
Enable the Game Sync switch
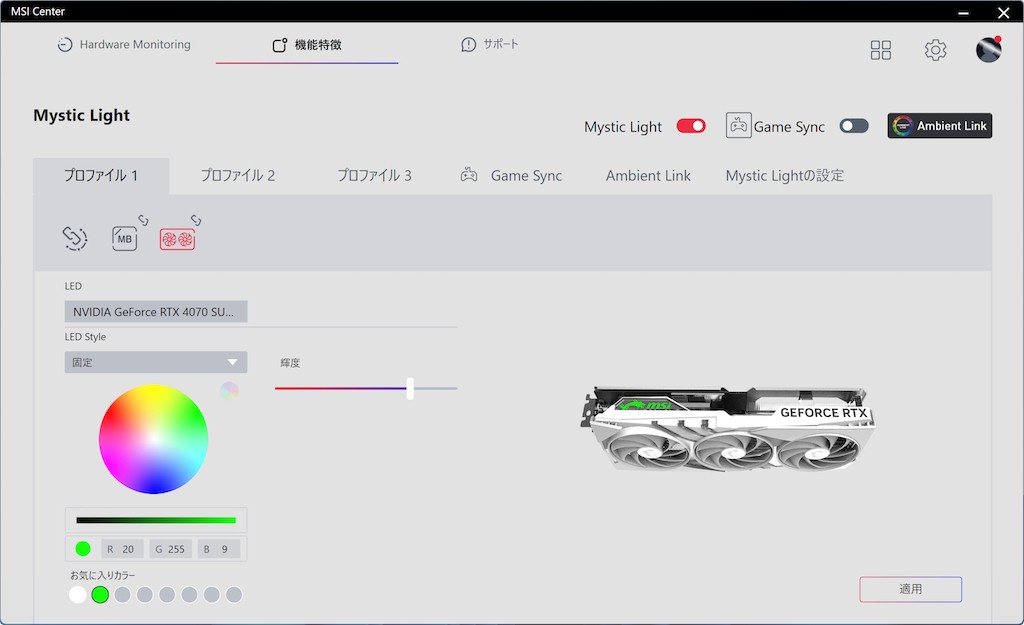pyautogui.click(x=854, y=126)
